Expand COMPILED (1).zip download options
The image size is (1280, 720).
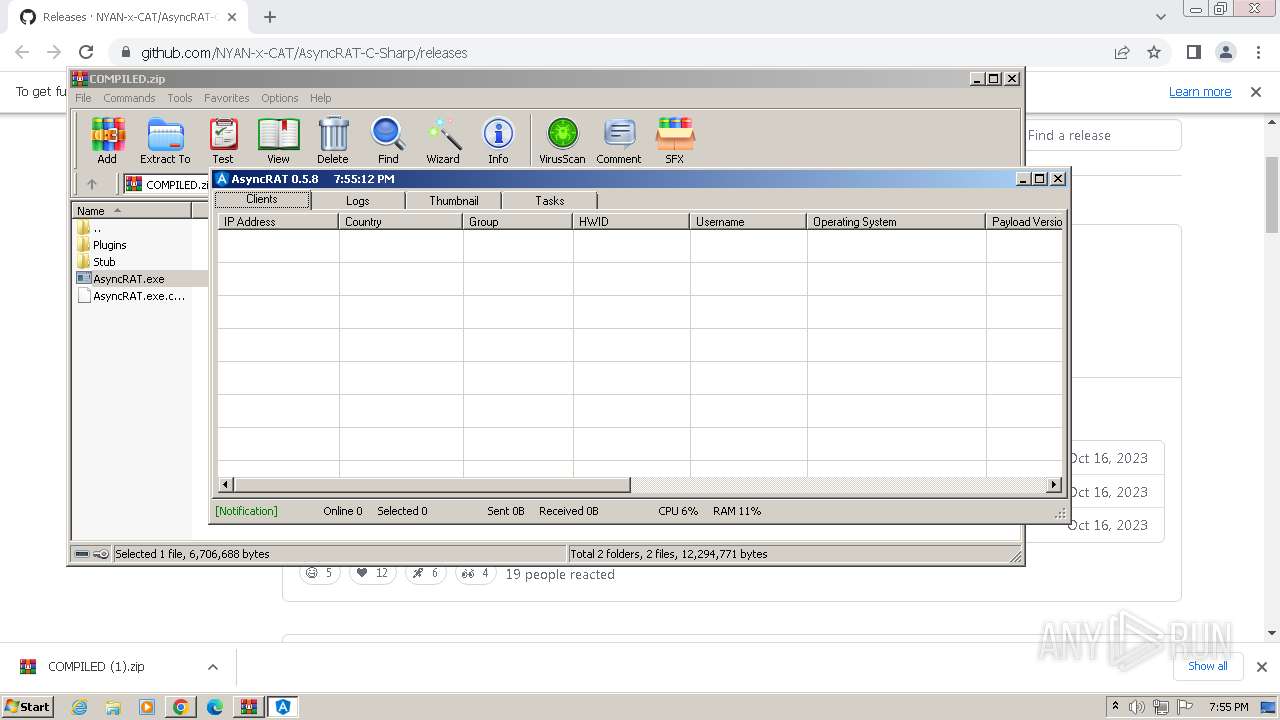point(213,667)
